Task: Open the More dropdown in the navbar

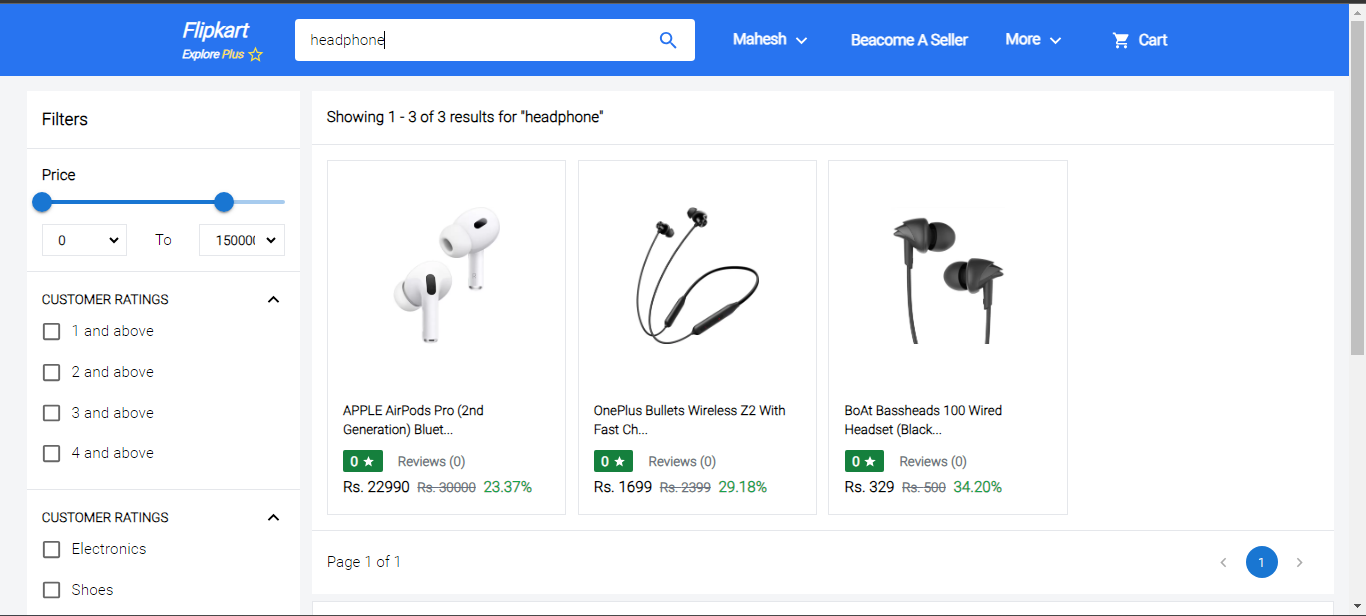Action: coord(1032,39)
